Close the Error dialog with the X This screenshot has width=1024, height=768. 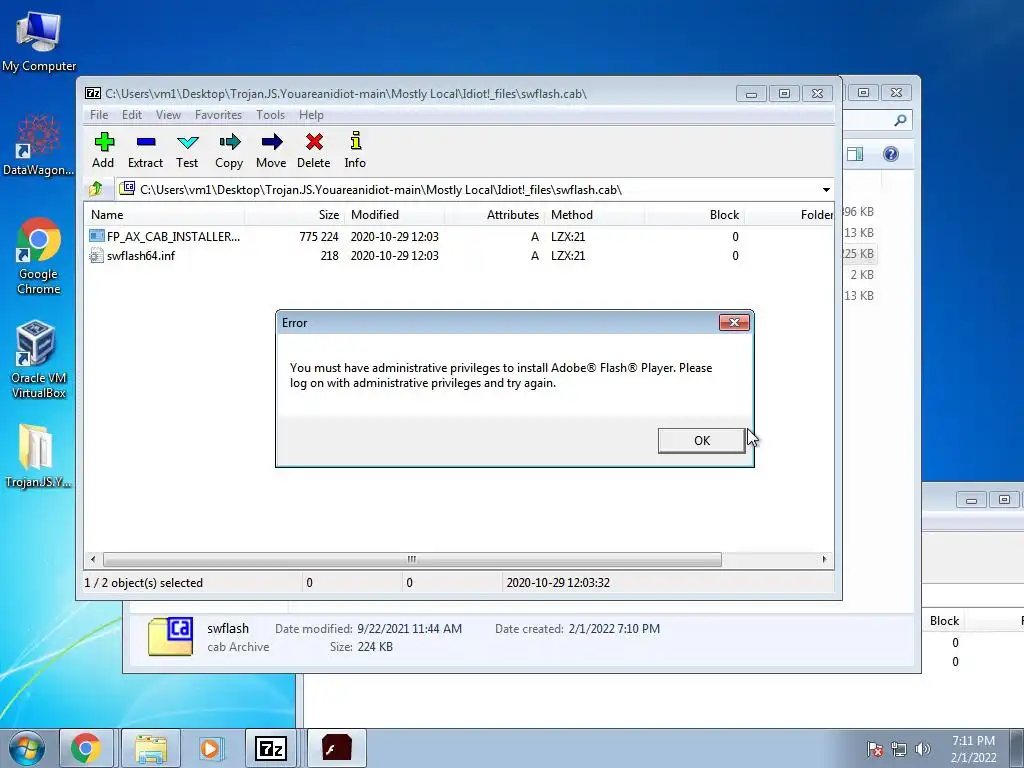(x=734, y=323)
